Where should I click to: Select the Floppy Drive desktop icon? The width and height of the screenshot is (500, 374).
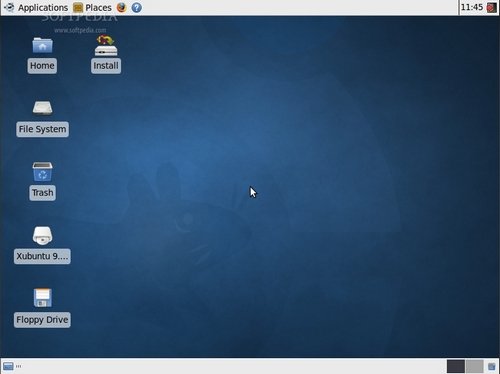[42, 298]
